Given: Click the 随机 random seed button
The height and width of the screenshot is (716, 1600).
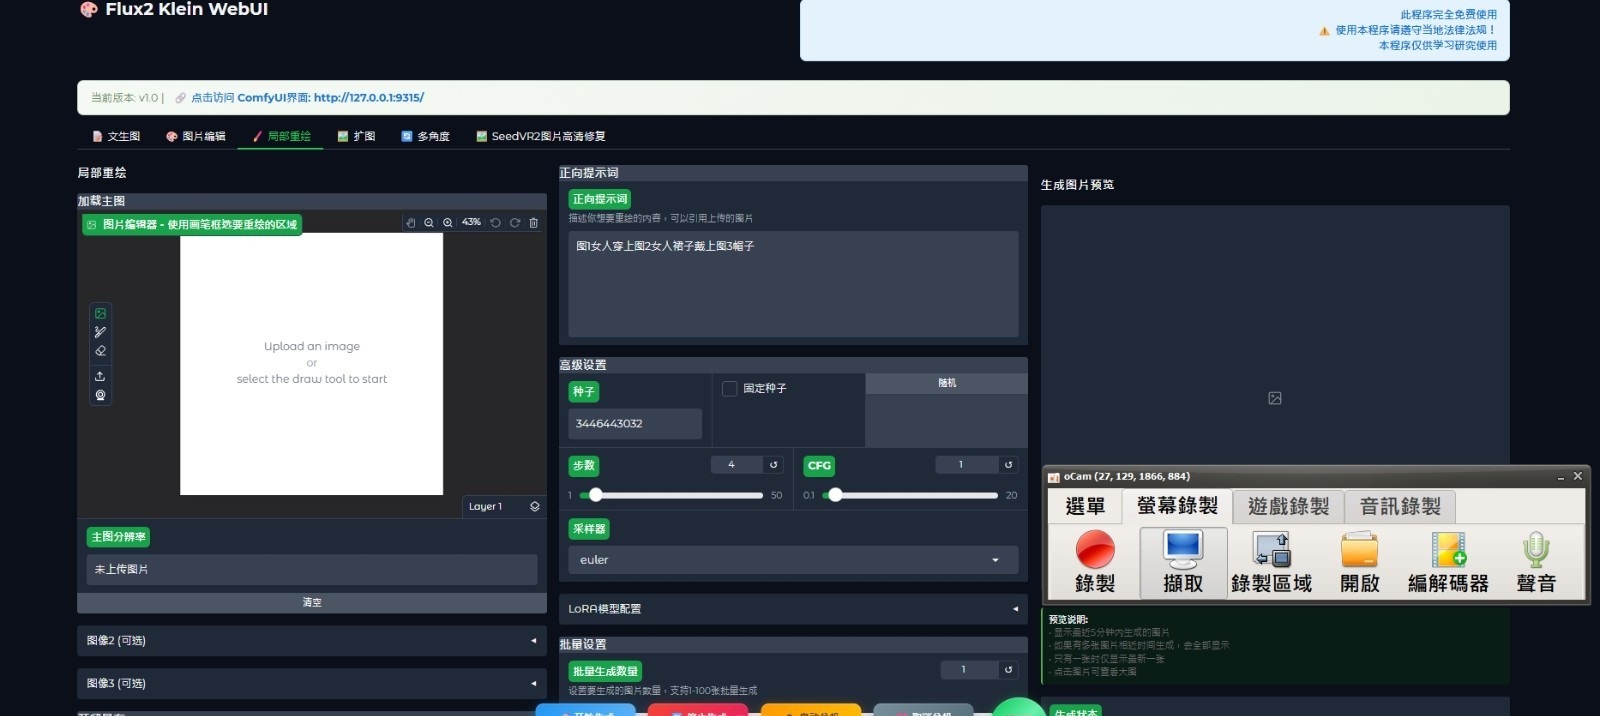Looking at the screenshot, I should 946,383.
